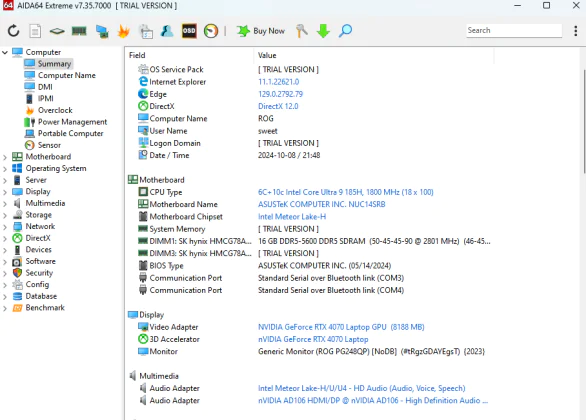
Task: Select the BIOS Type field
Action: click(166, 266)
